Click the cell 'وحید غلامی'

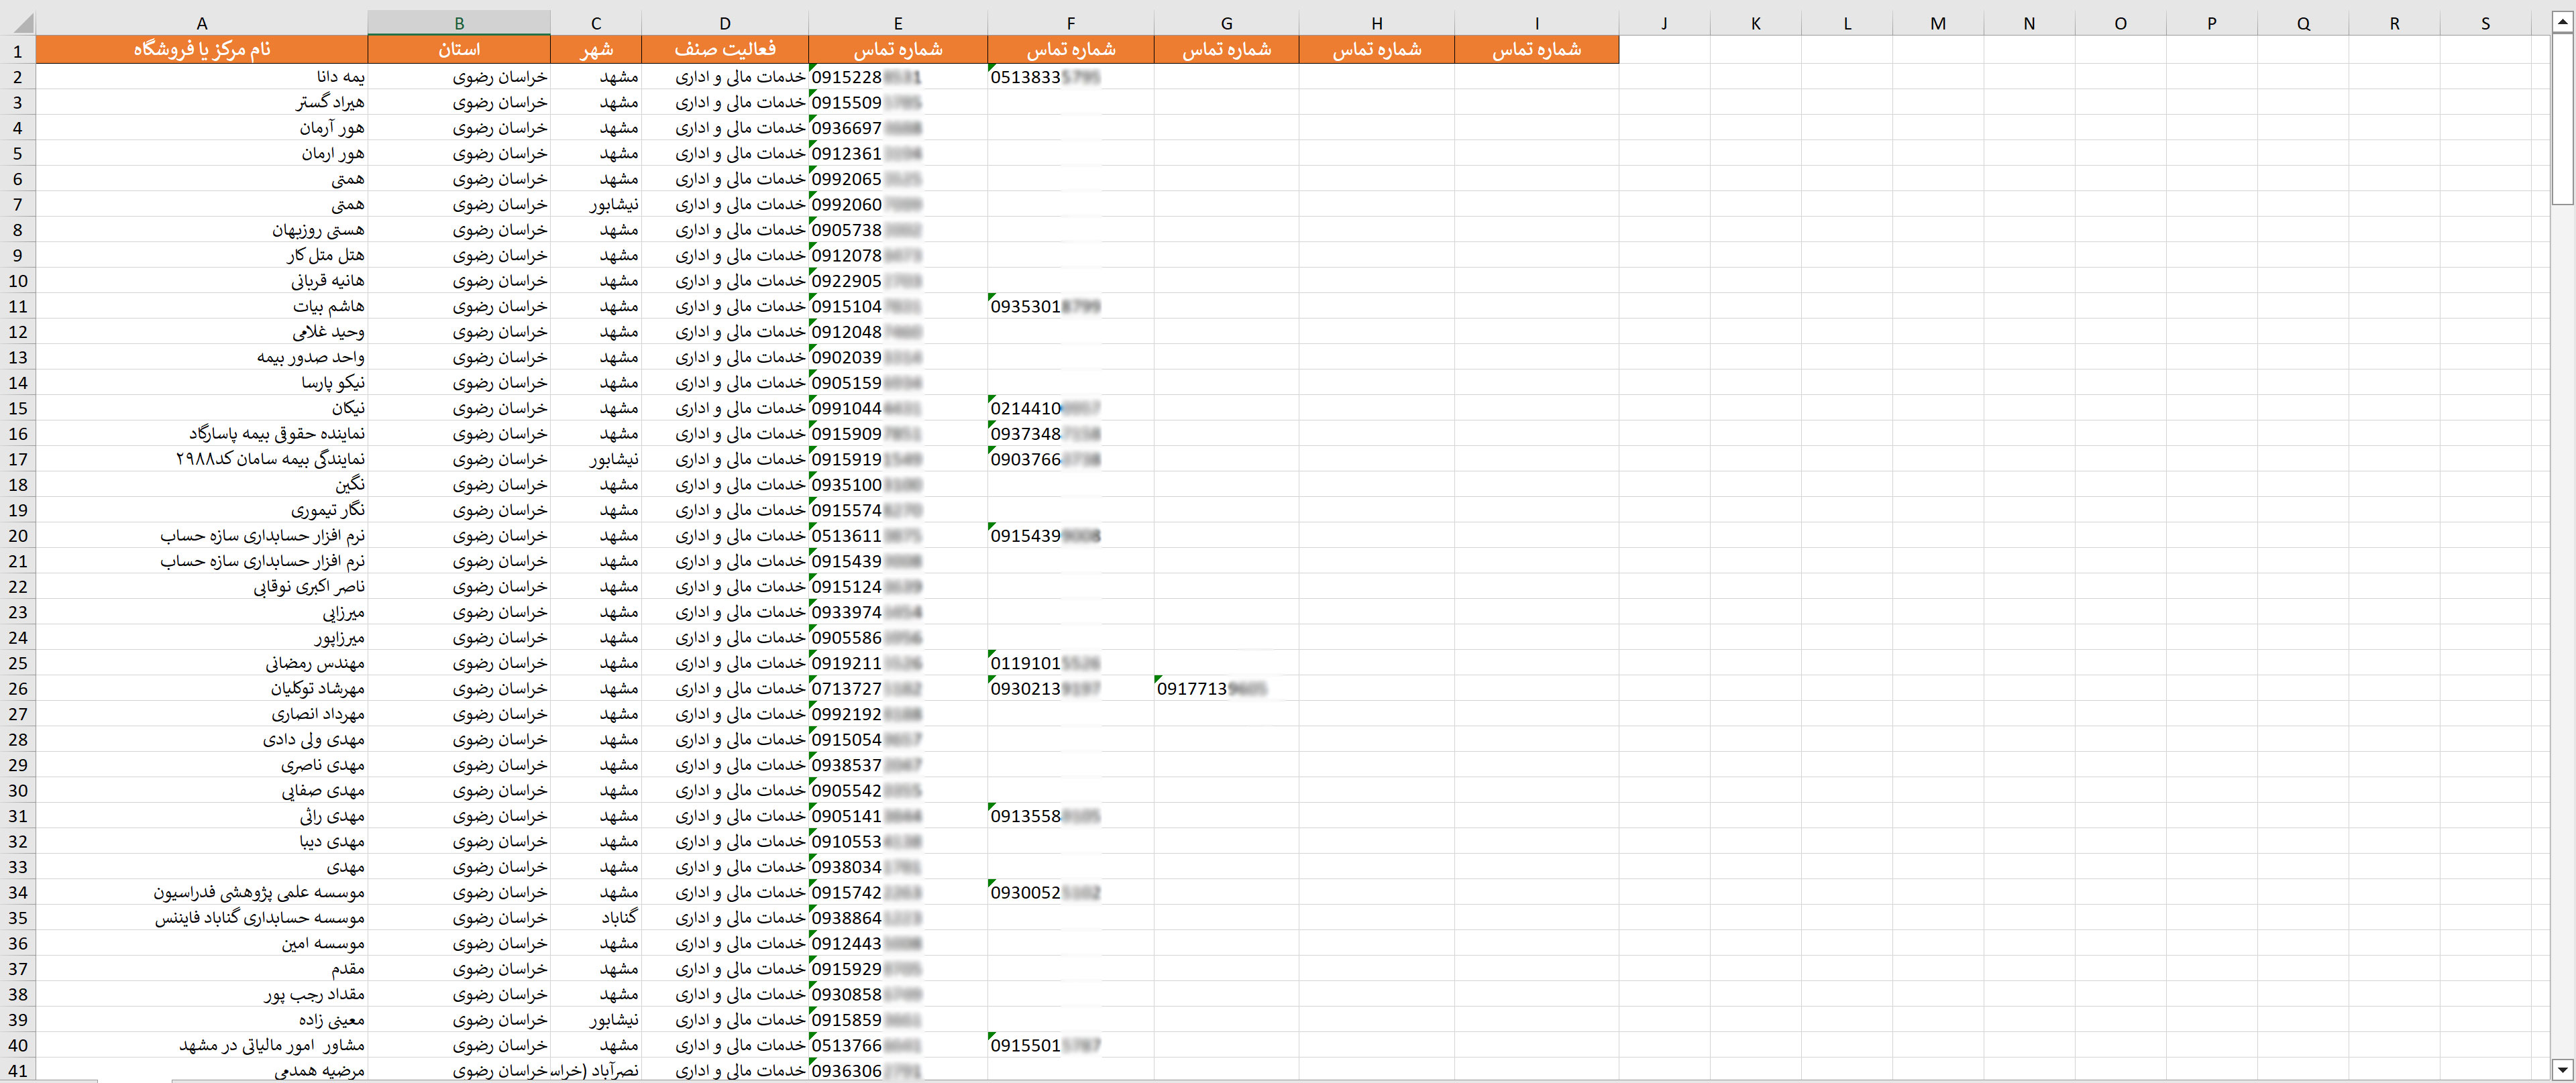click(x=202, y=332)
